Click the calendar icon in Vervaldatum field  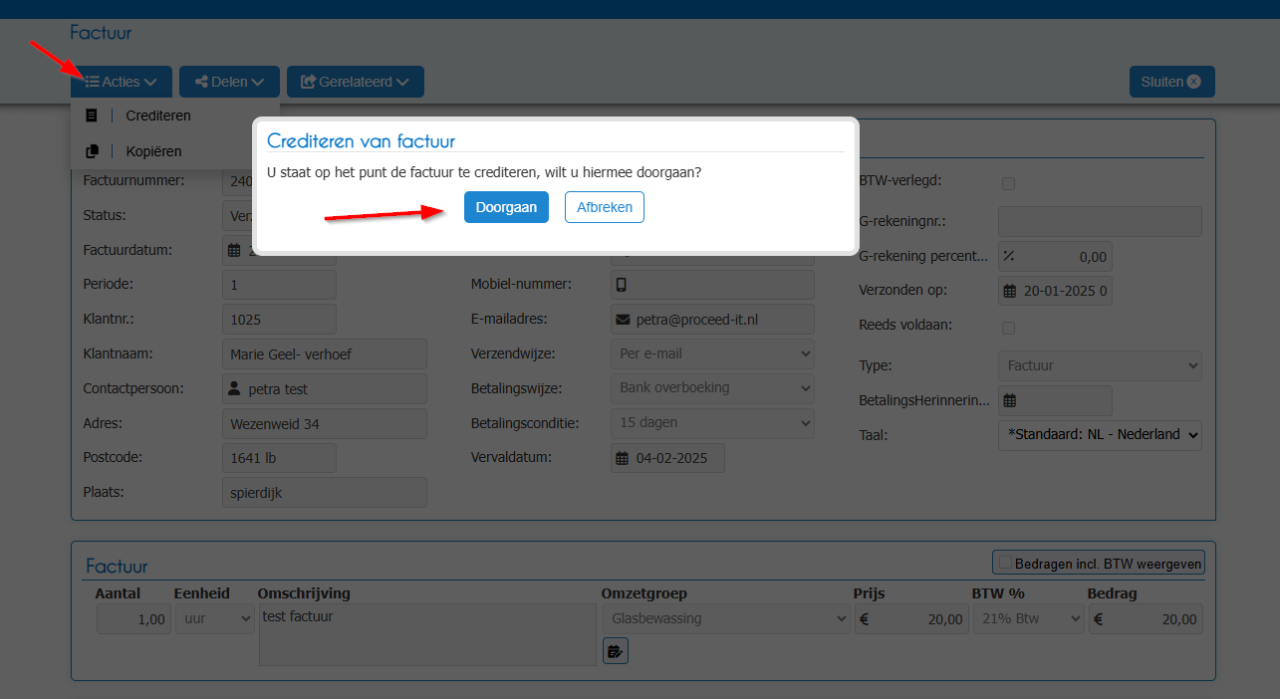[623, 458]
